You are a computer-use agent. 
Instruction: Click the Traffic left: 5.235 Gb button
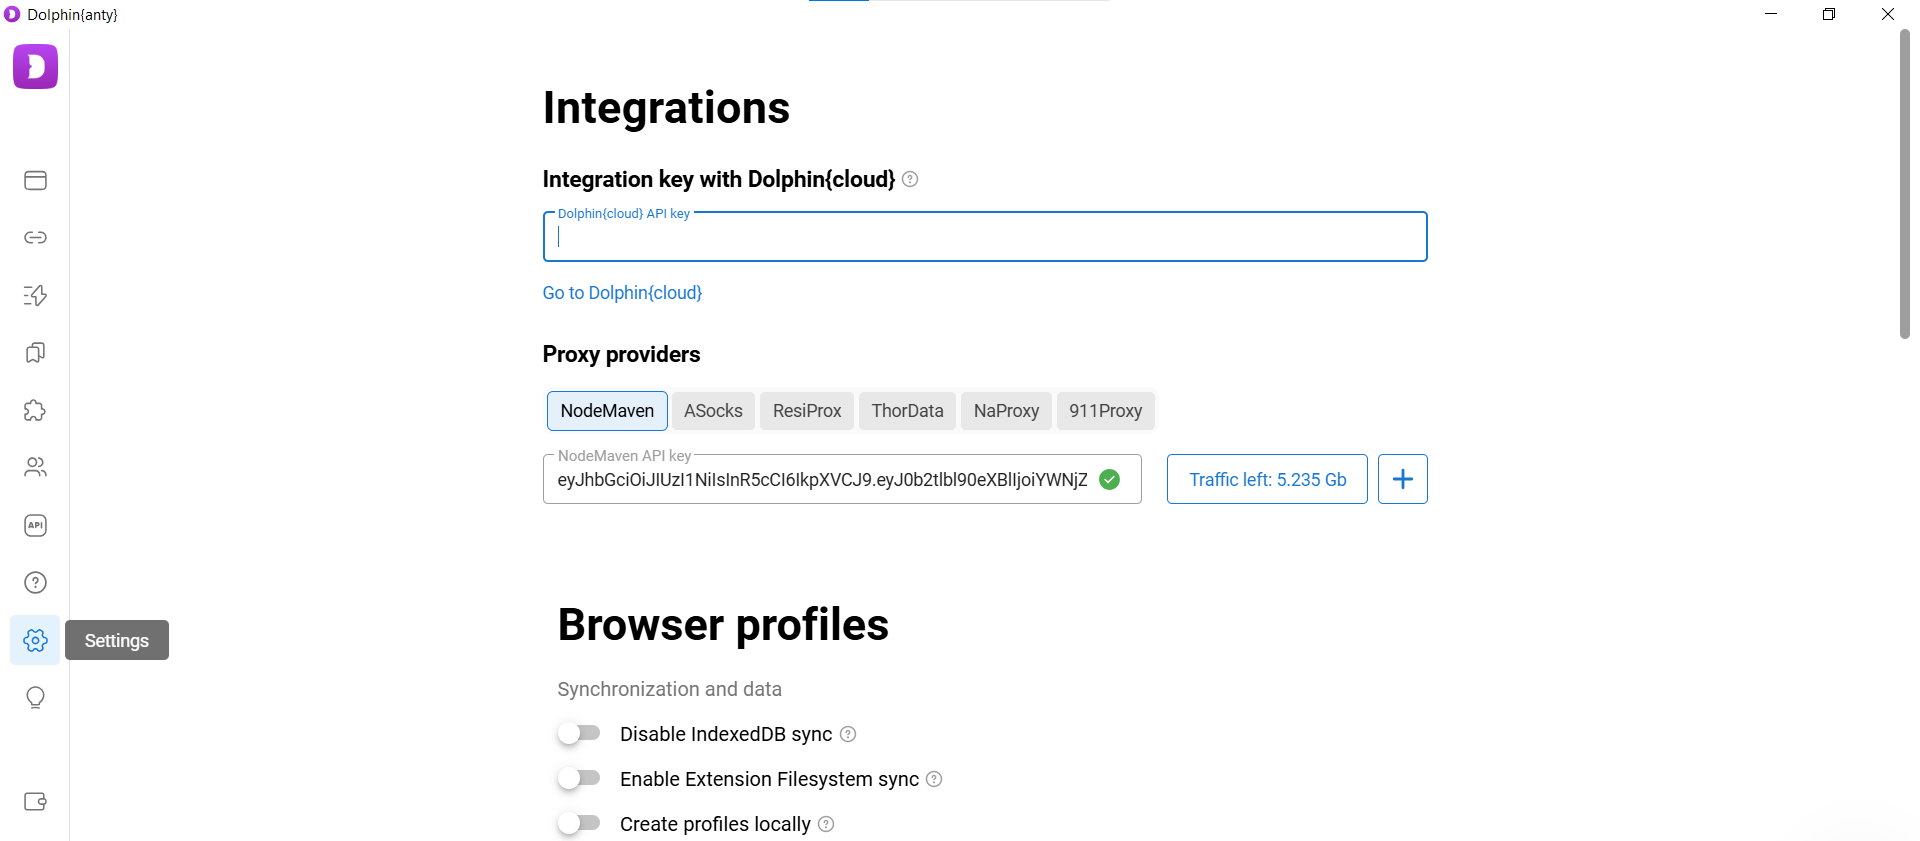(x=1267, y=479)
